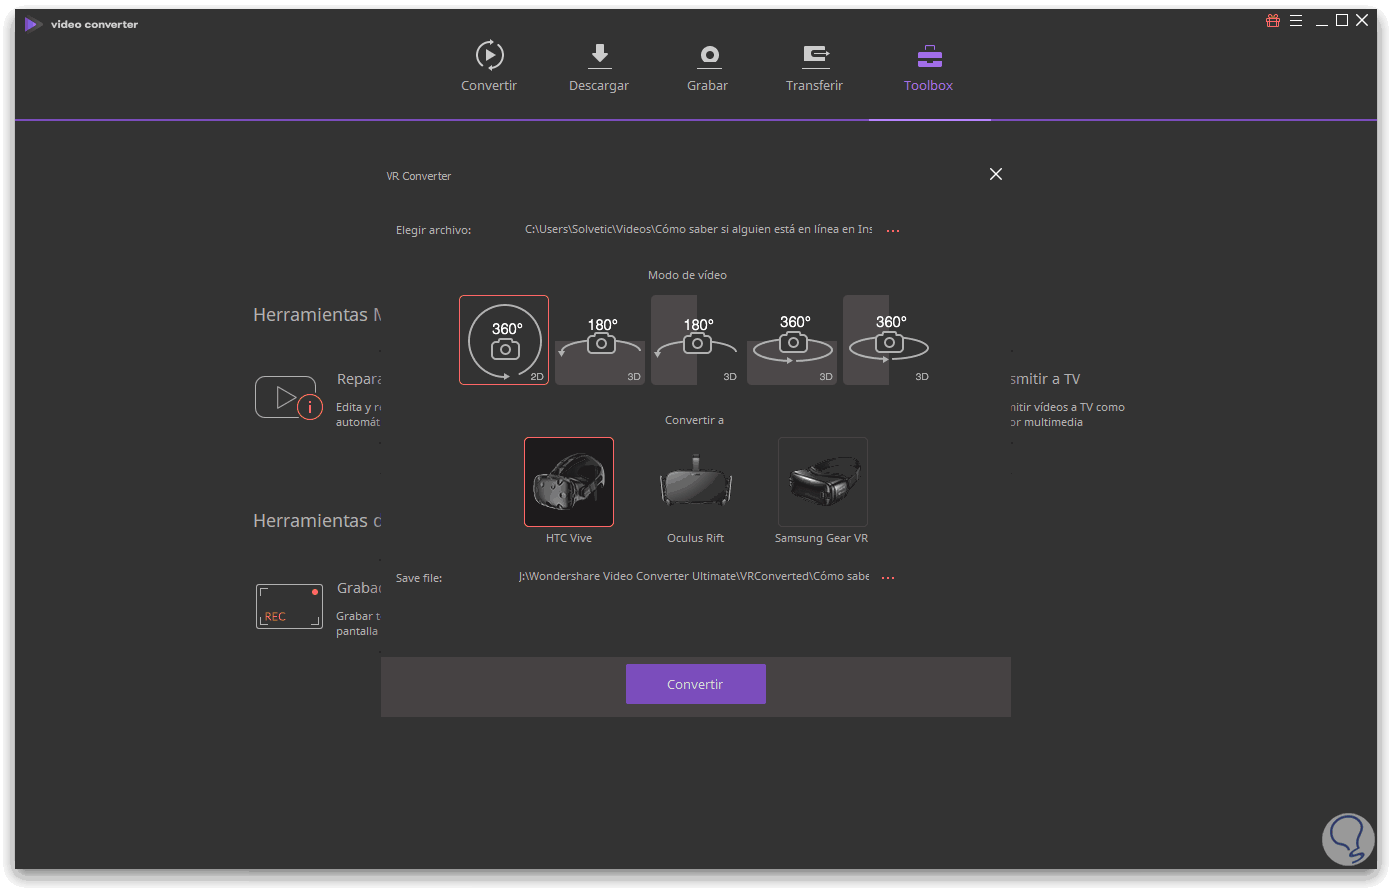The height and width of the screenshot is (892, 1392).
Task: Click the video converter app logo
Action: click(33, 24)
